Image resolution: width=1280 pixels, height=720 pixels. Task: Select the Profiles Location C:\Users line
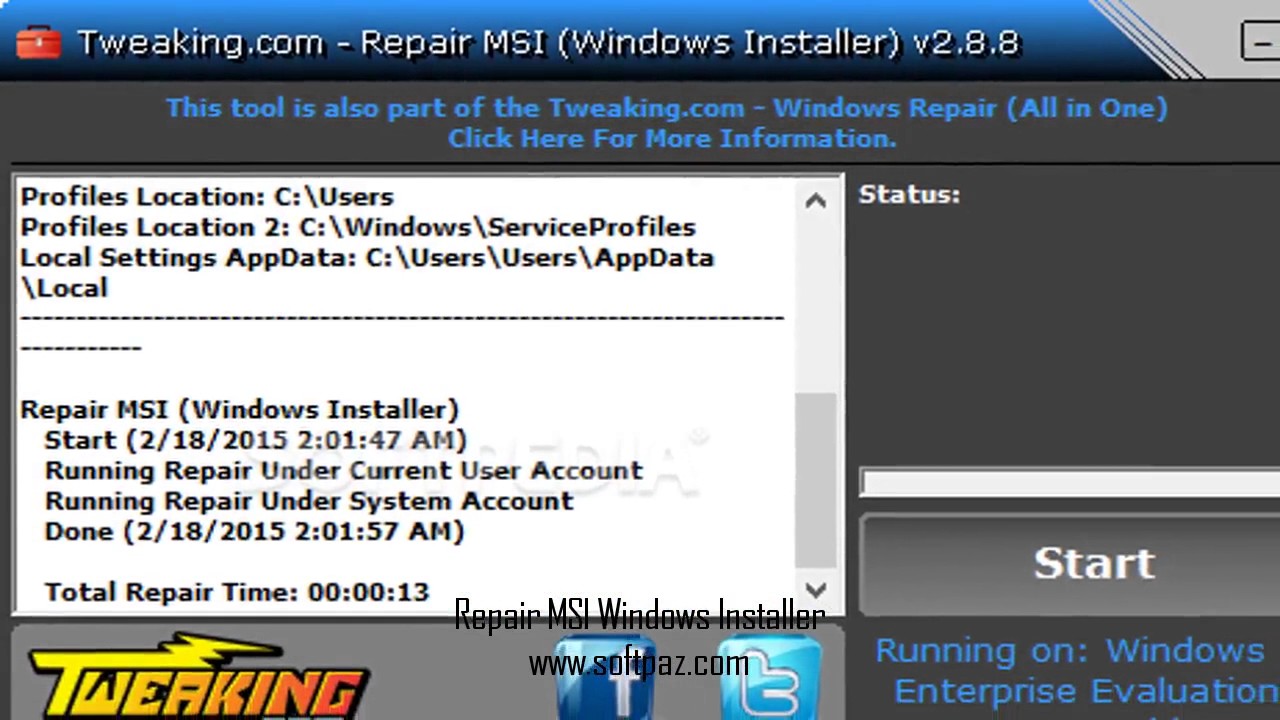click(207, 197)
